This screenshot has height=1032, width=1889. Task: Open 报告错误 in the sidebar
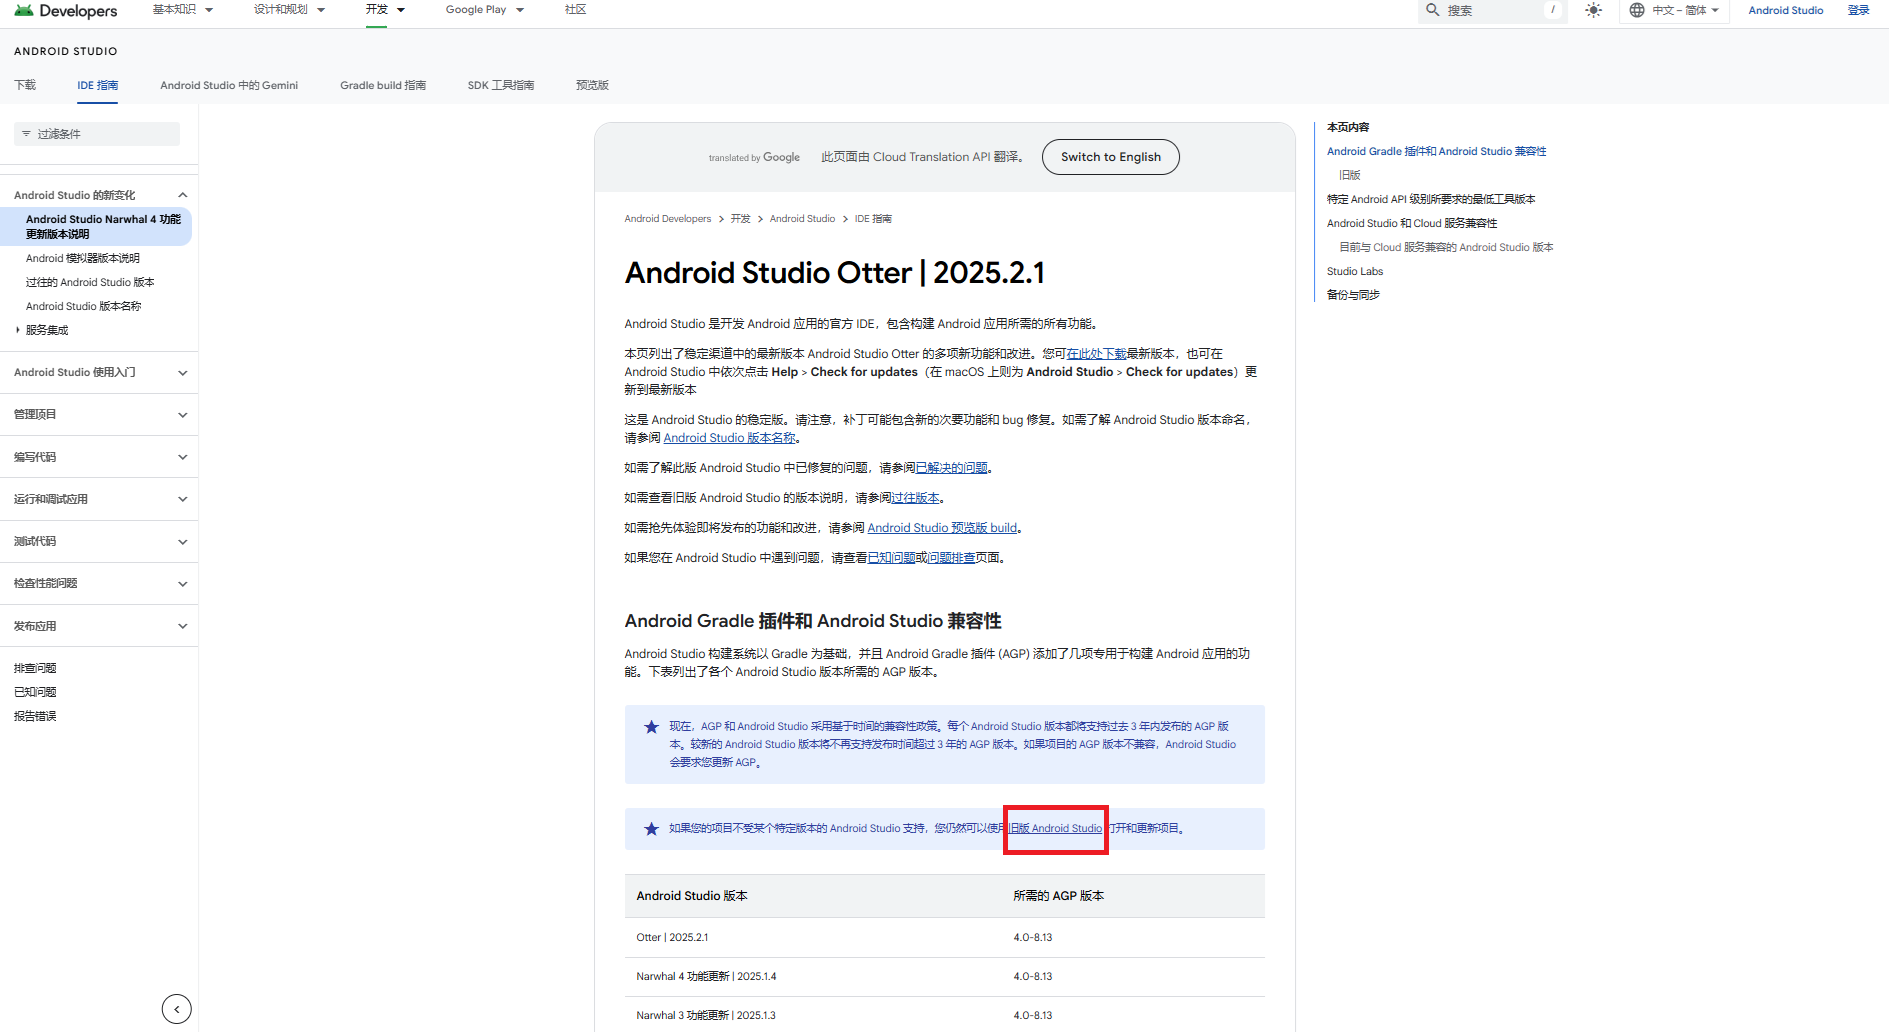pyautogui.click(x=35, y=716)
